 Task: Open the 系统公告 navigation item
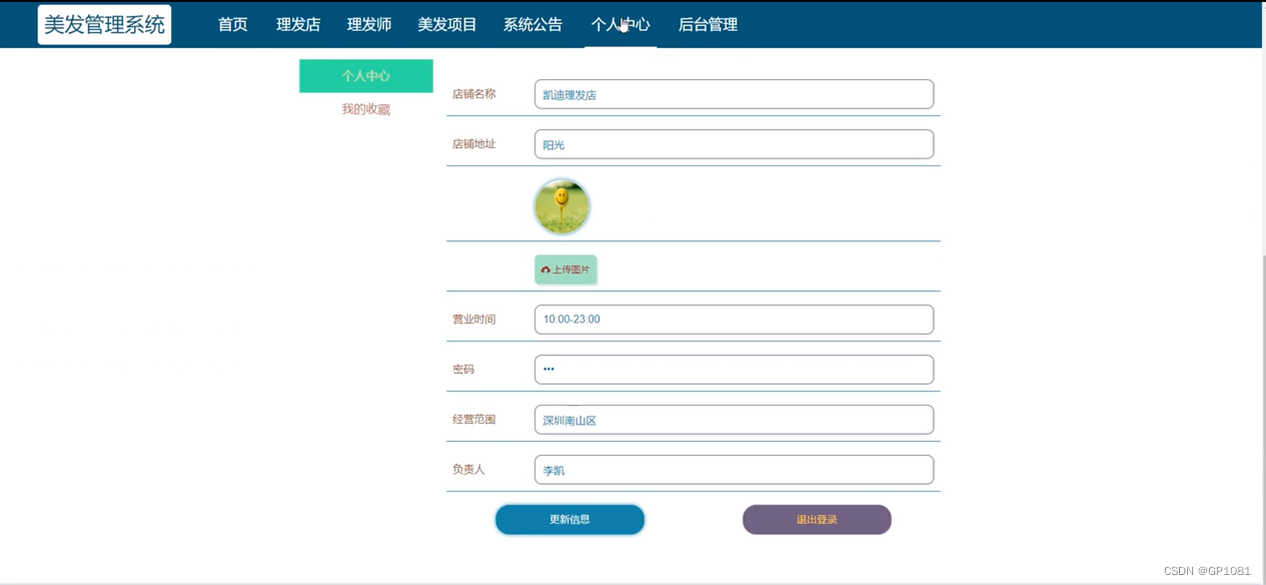[x=532, y=24]
